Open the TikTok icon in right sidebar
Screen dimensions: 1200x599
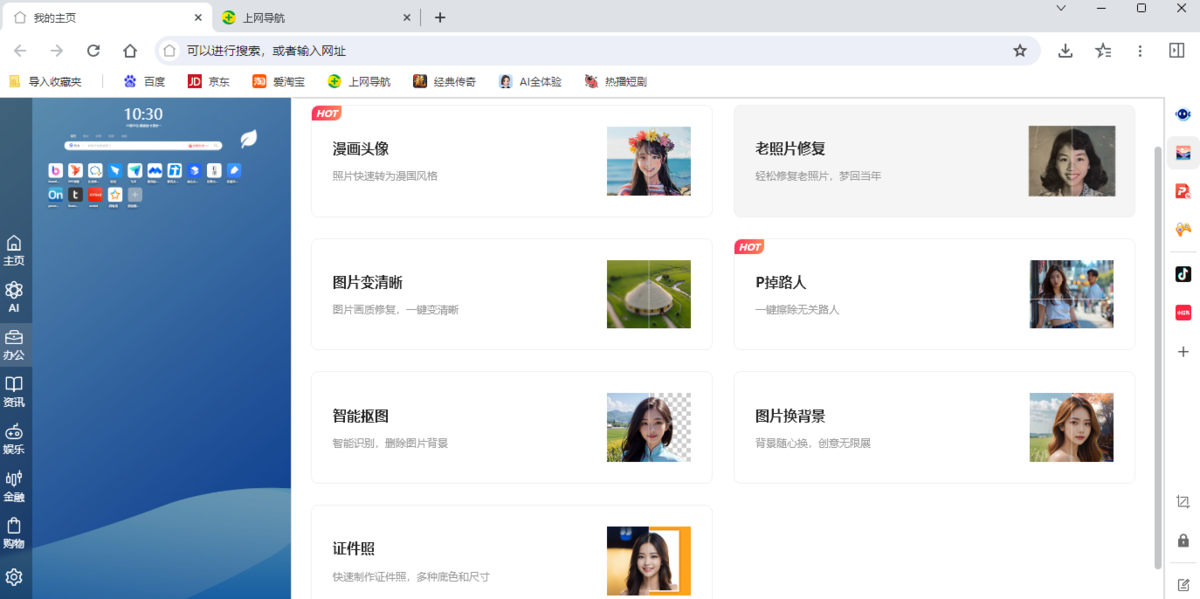pos(1183,274)
